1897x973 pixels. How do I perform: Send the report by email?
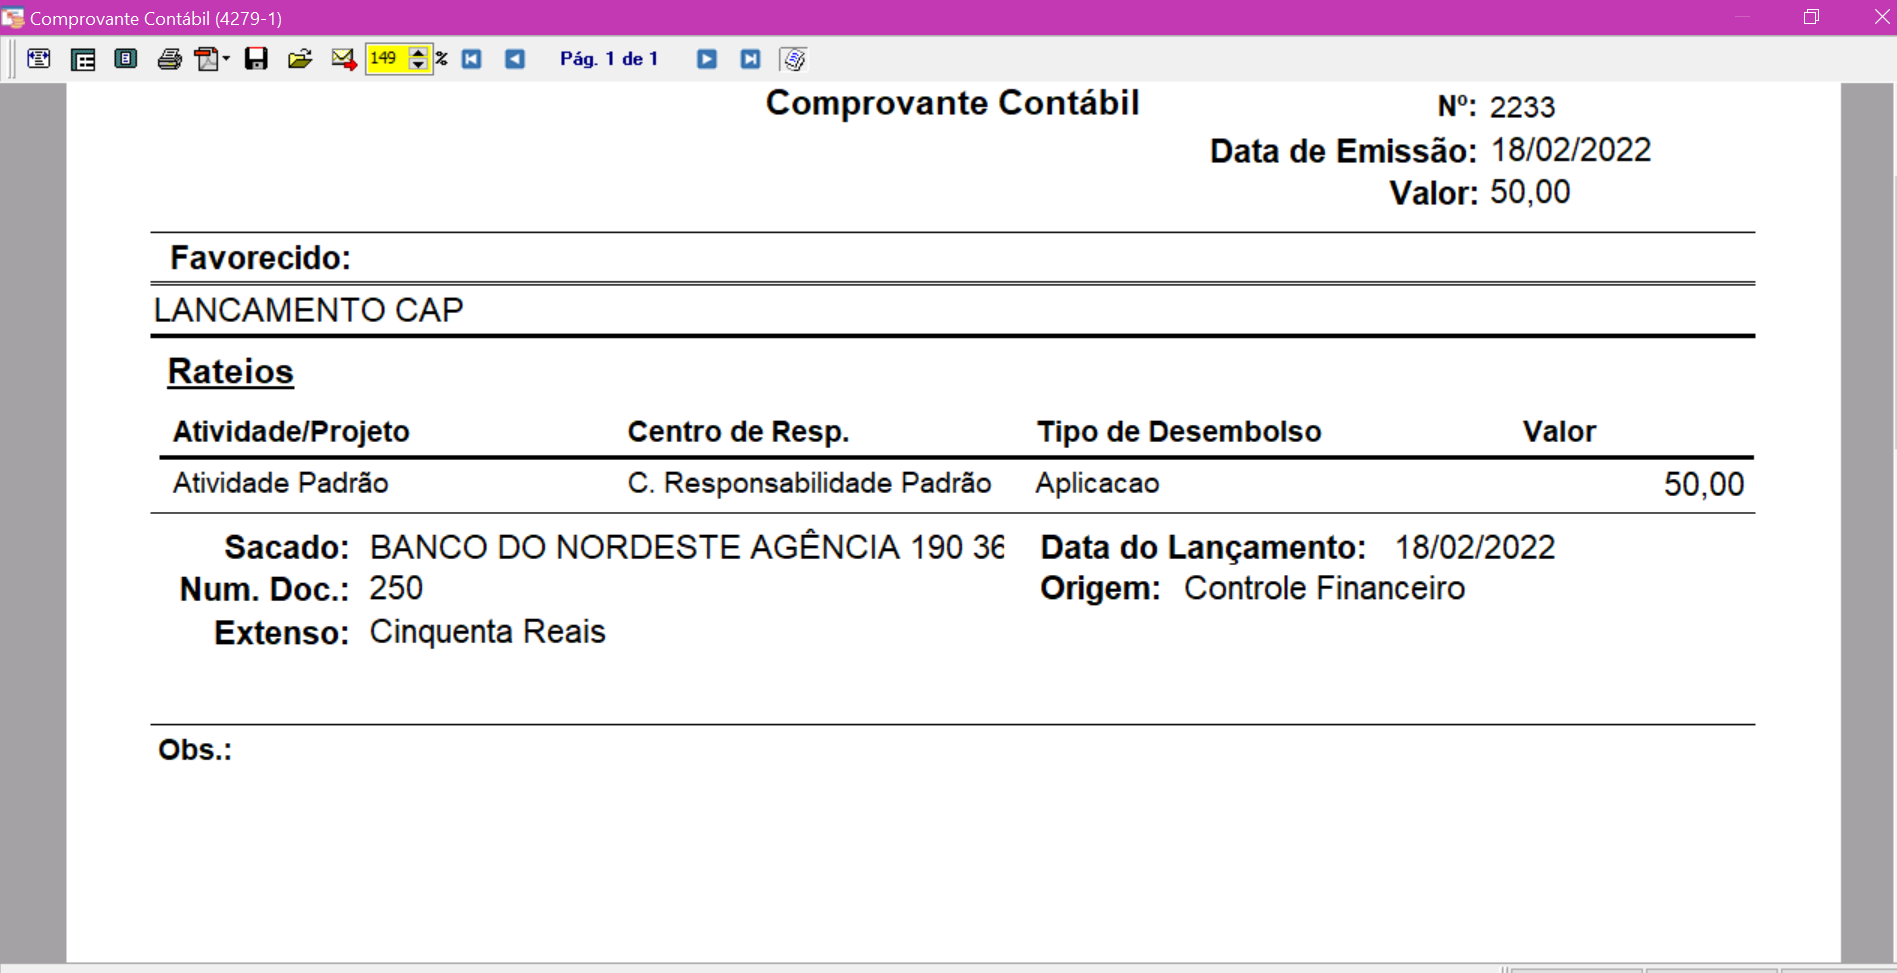click(344, 59)
